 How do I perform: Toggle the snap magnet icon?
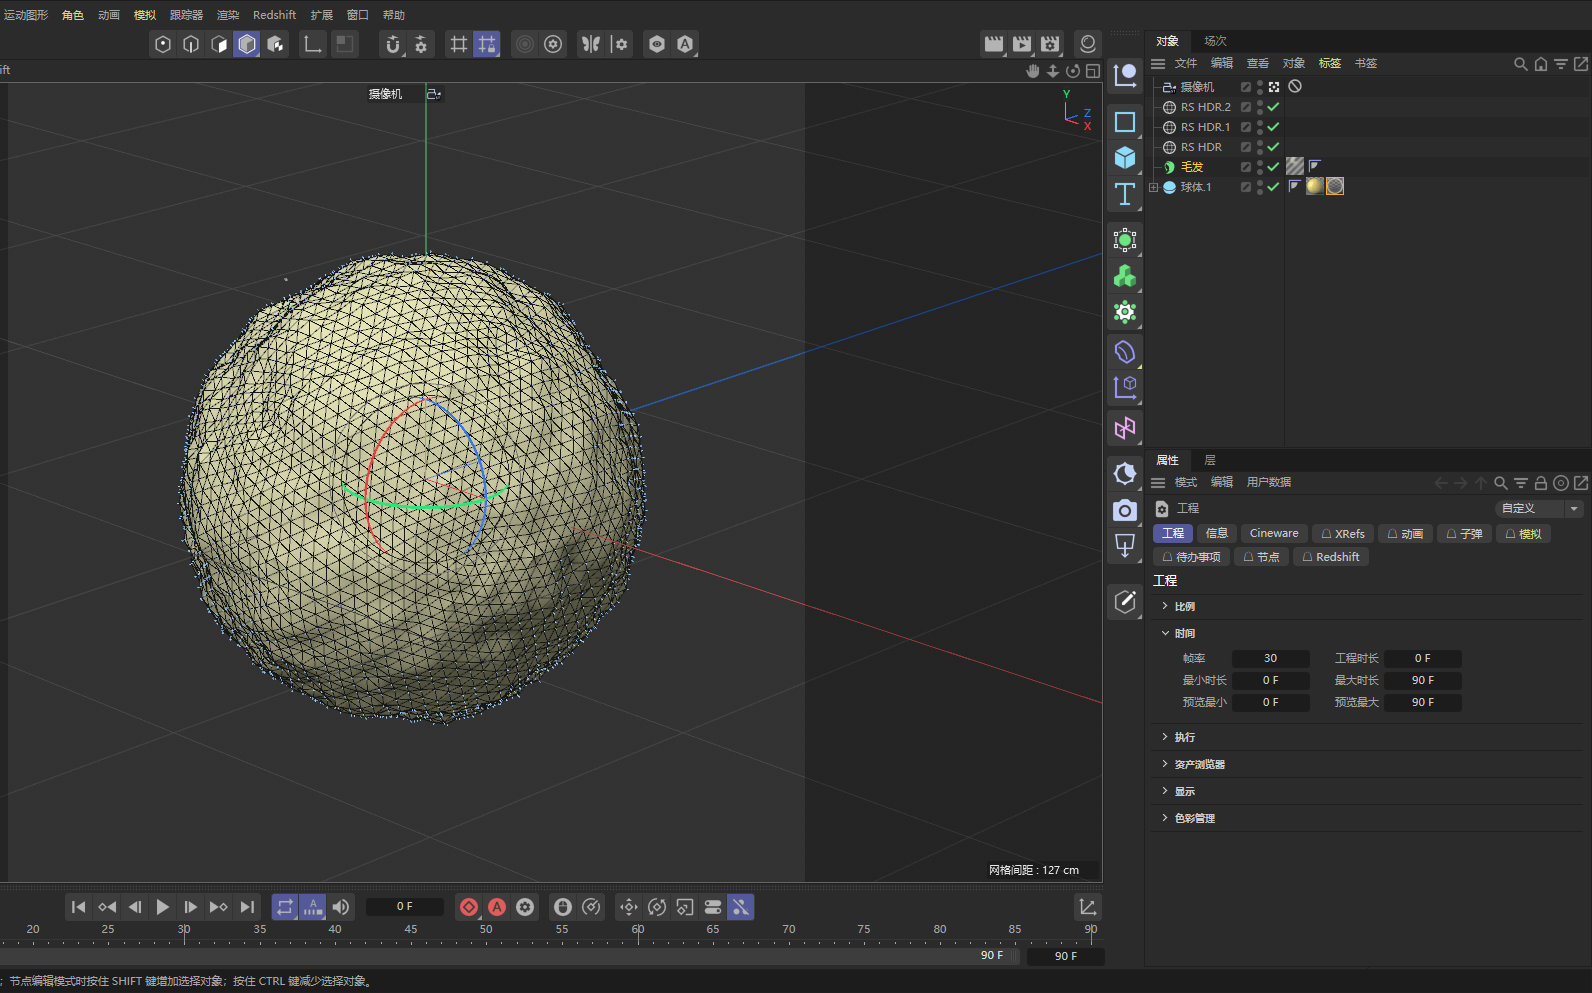(x=393, y=44)
